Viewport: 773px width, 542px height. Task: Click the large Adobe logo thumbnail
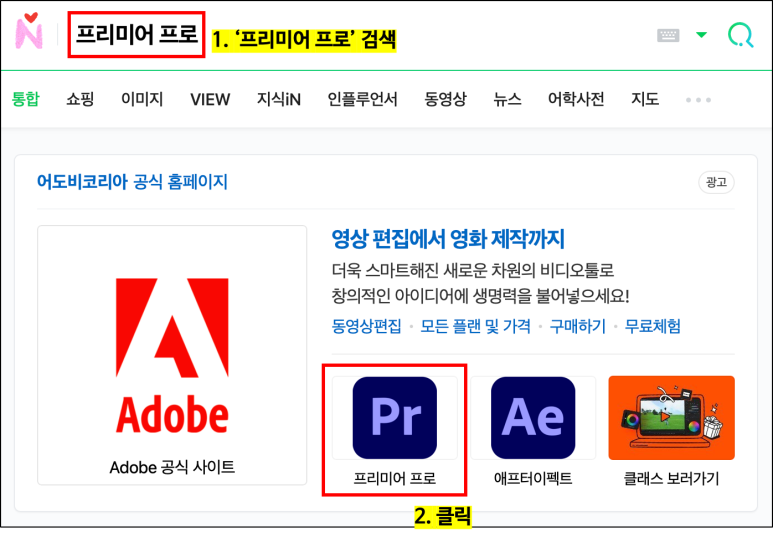click(172, 355)
